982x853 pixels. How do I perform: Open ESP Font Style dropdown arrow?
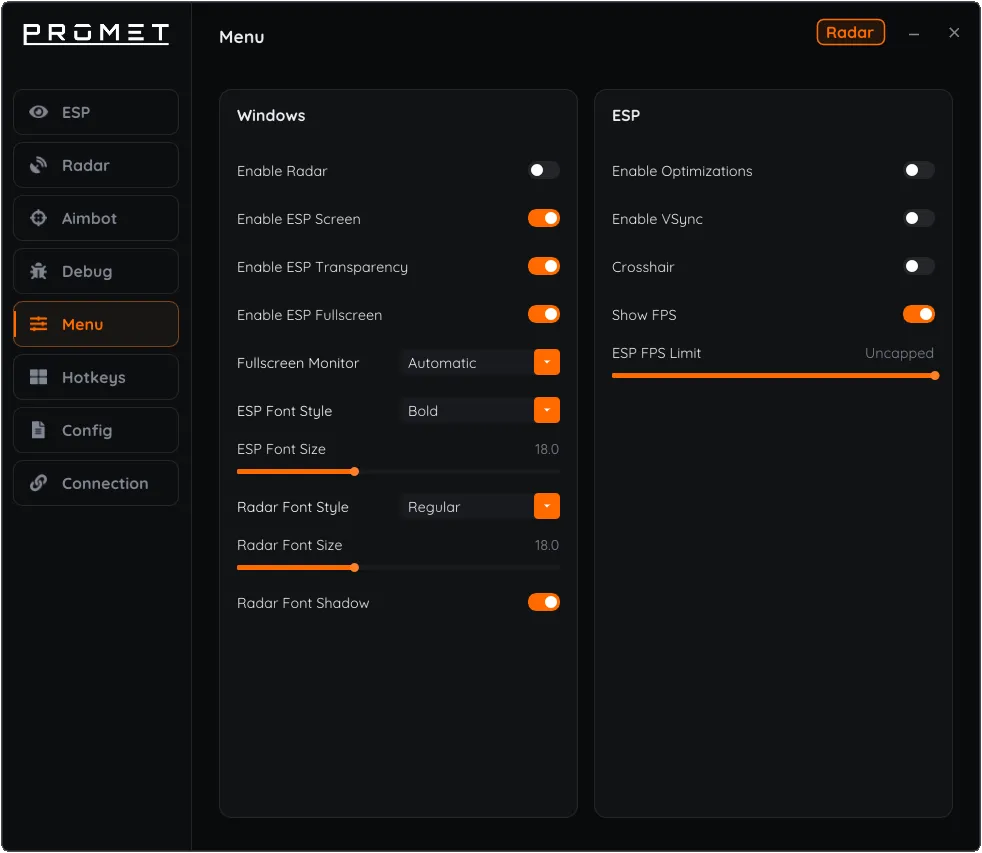click(x=547, y=410)
